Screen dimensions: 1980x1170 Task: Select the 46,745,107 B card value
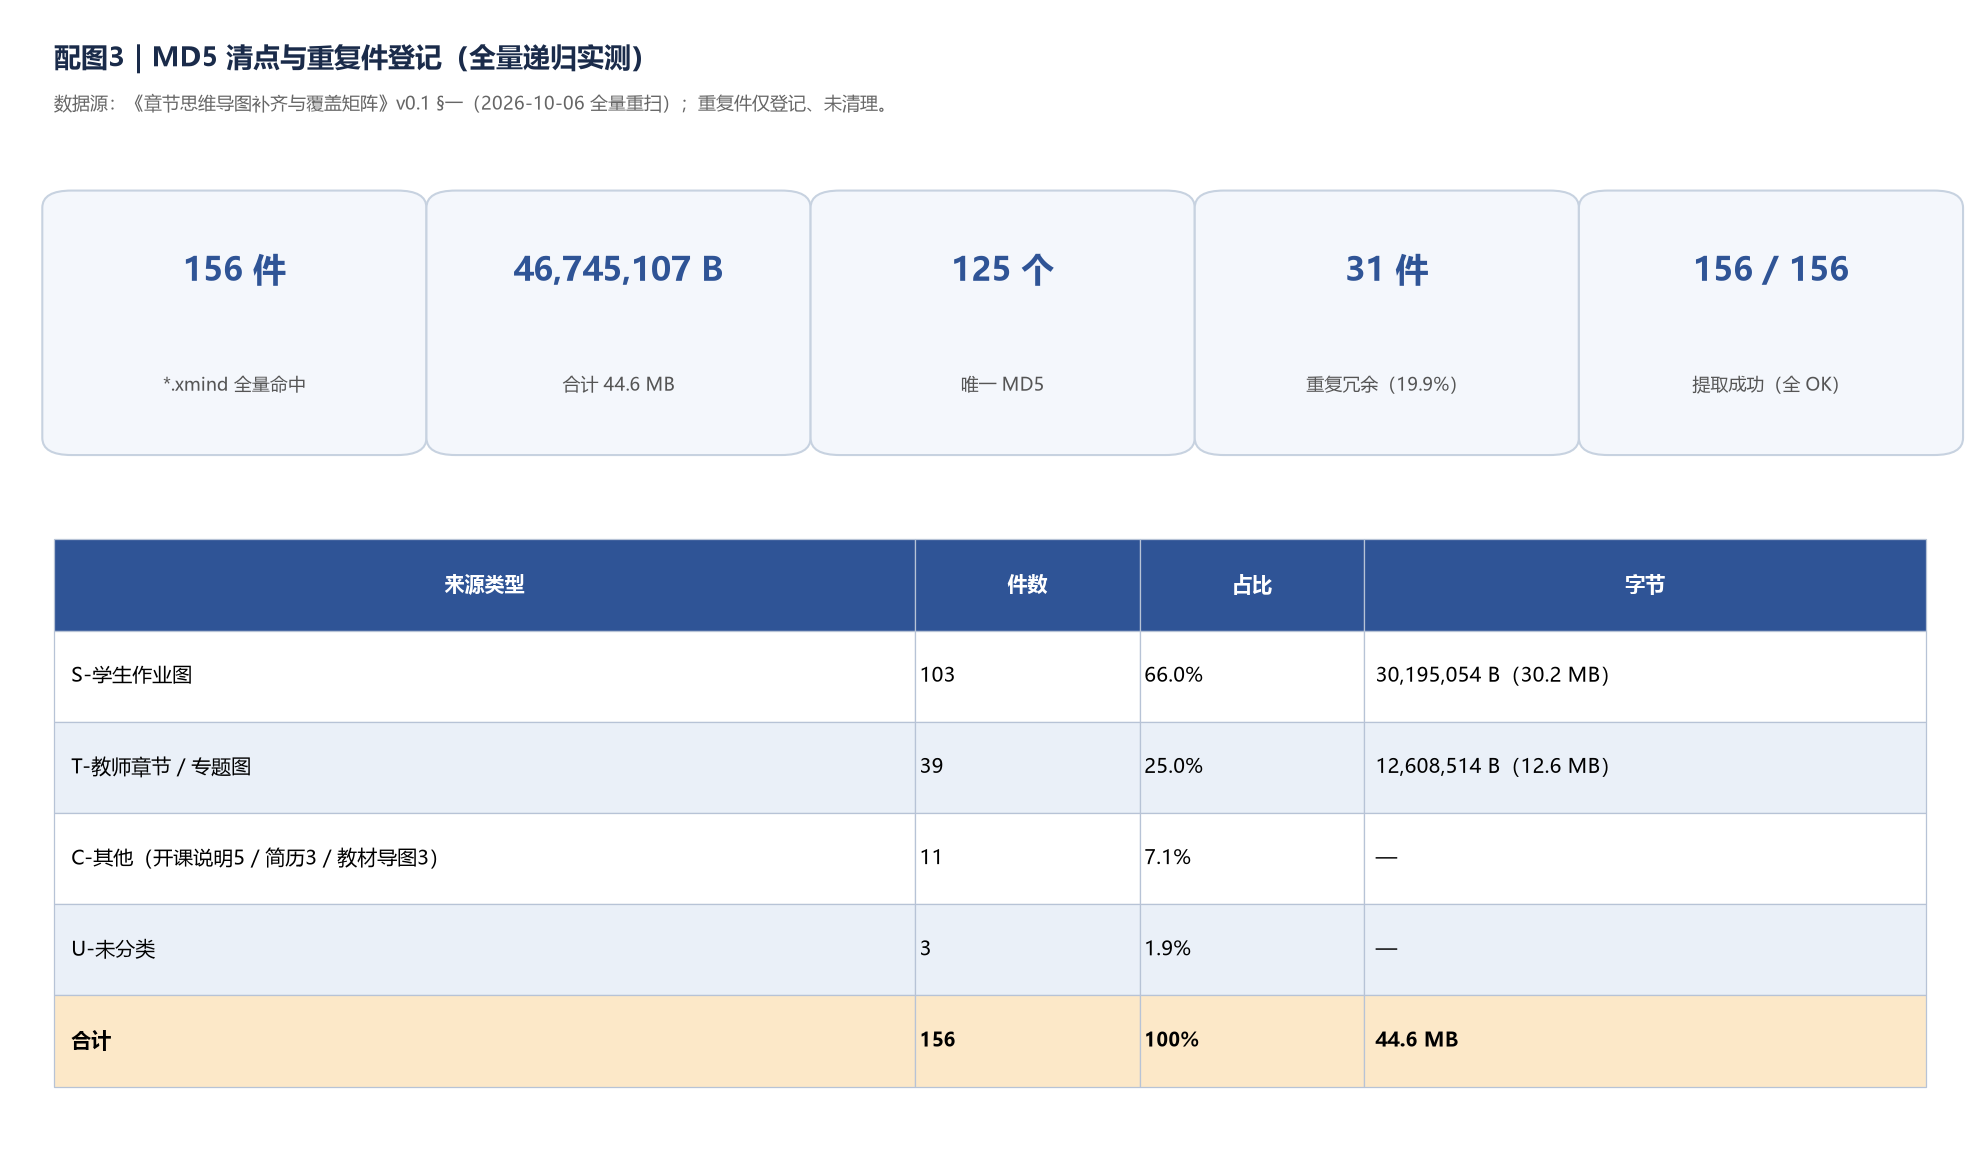pyautogui.click(x=618, y=269)
